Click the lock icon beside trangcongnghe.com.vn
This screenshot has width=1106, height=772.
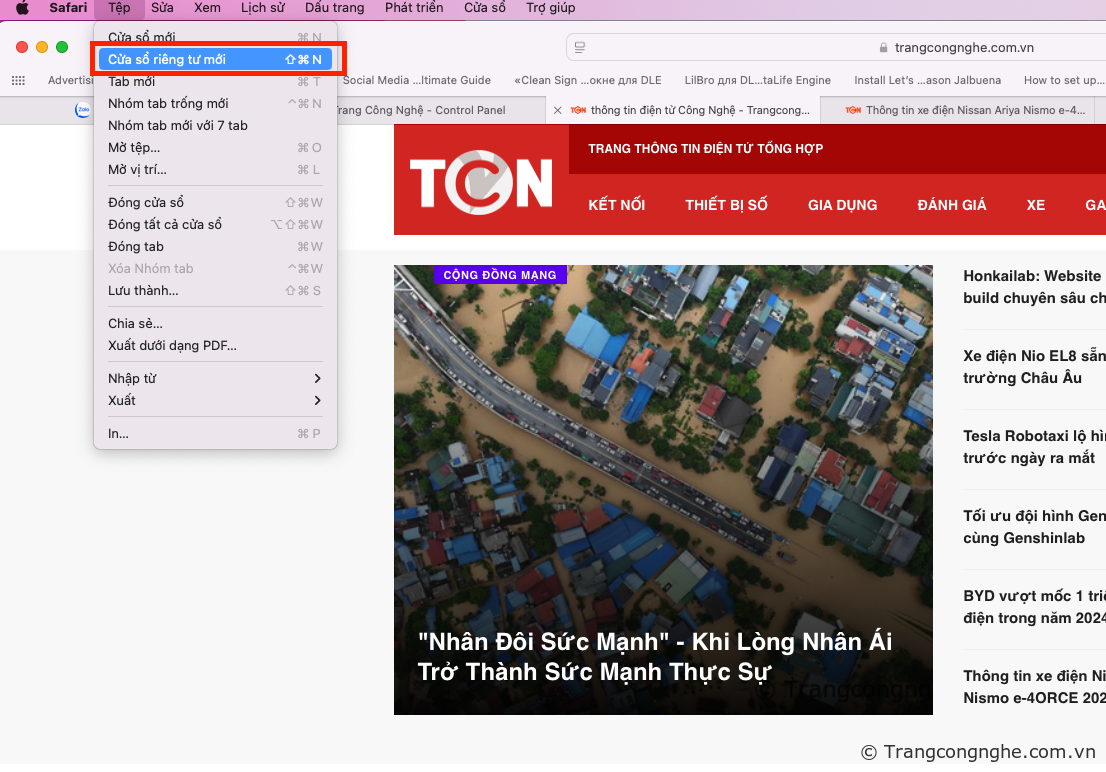[882, 47]
